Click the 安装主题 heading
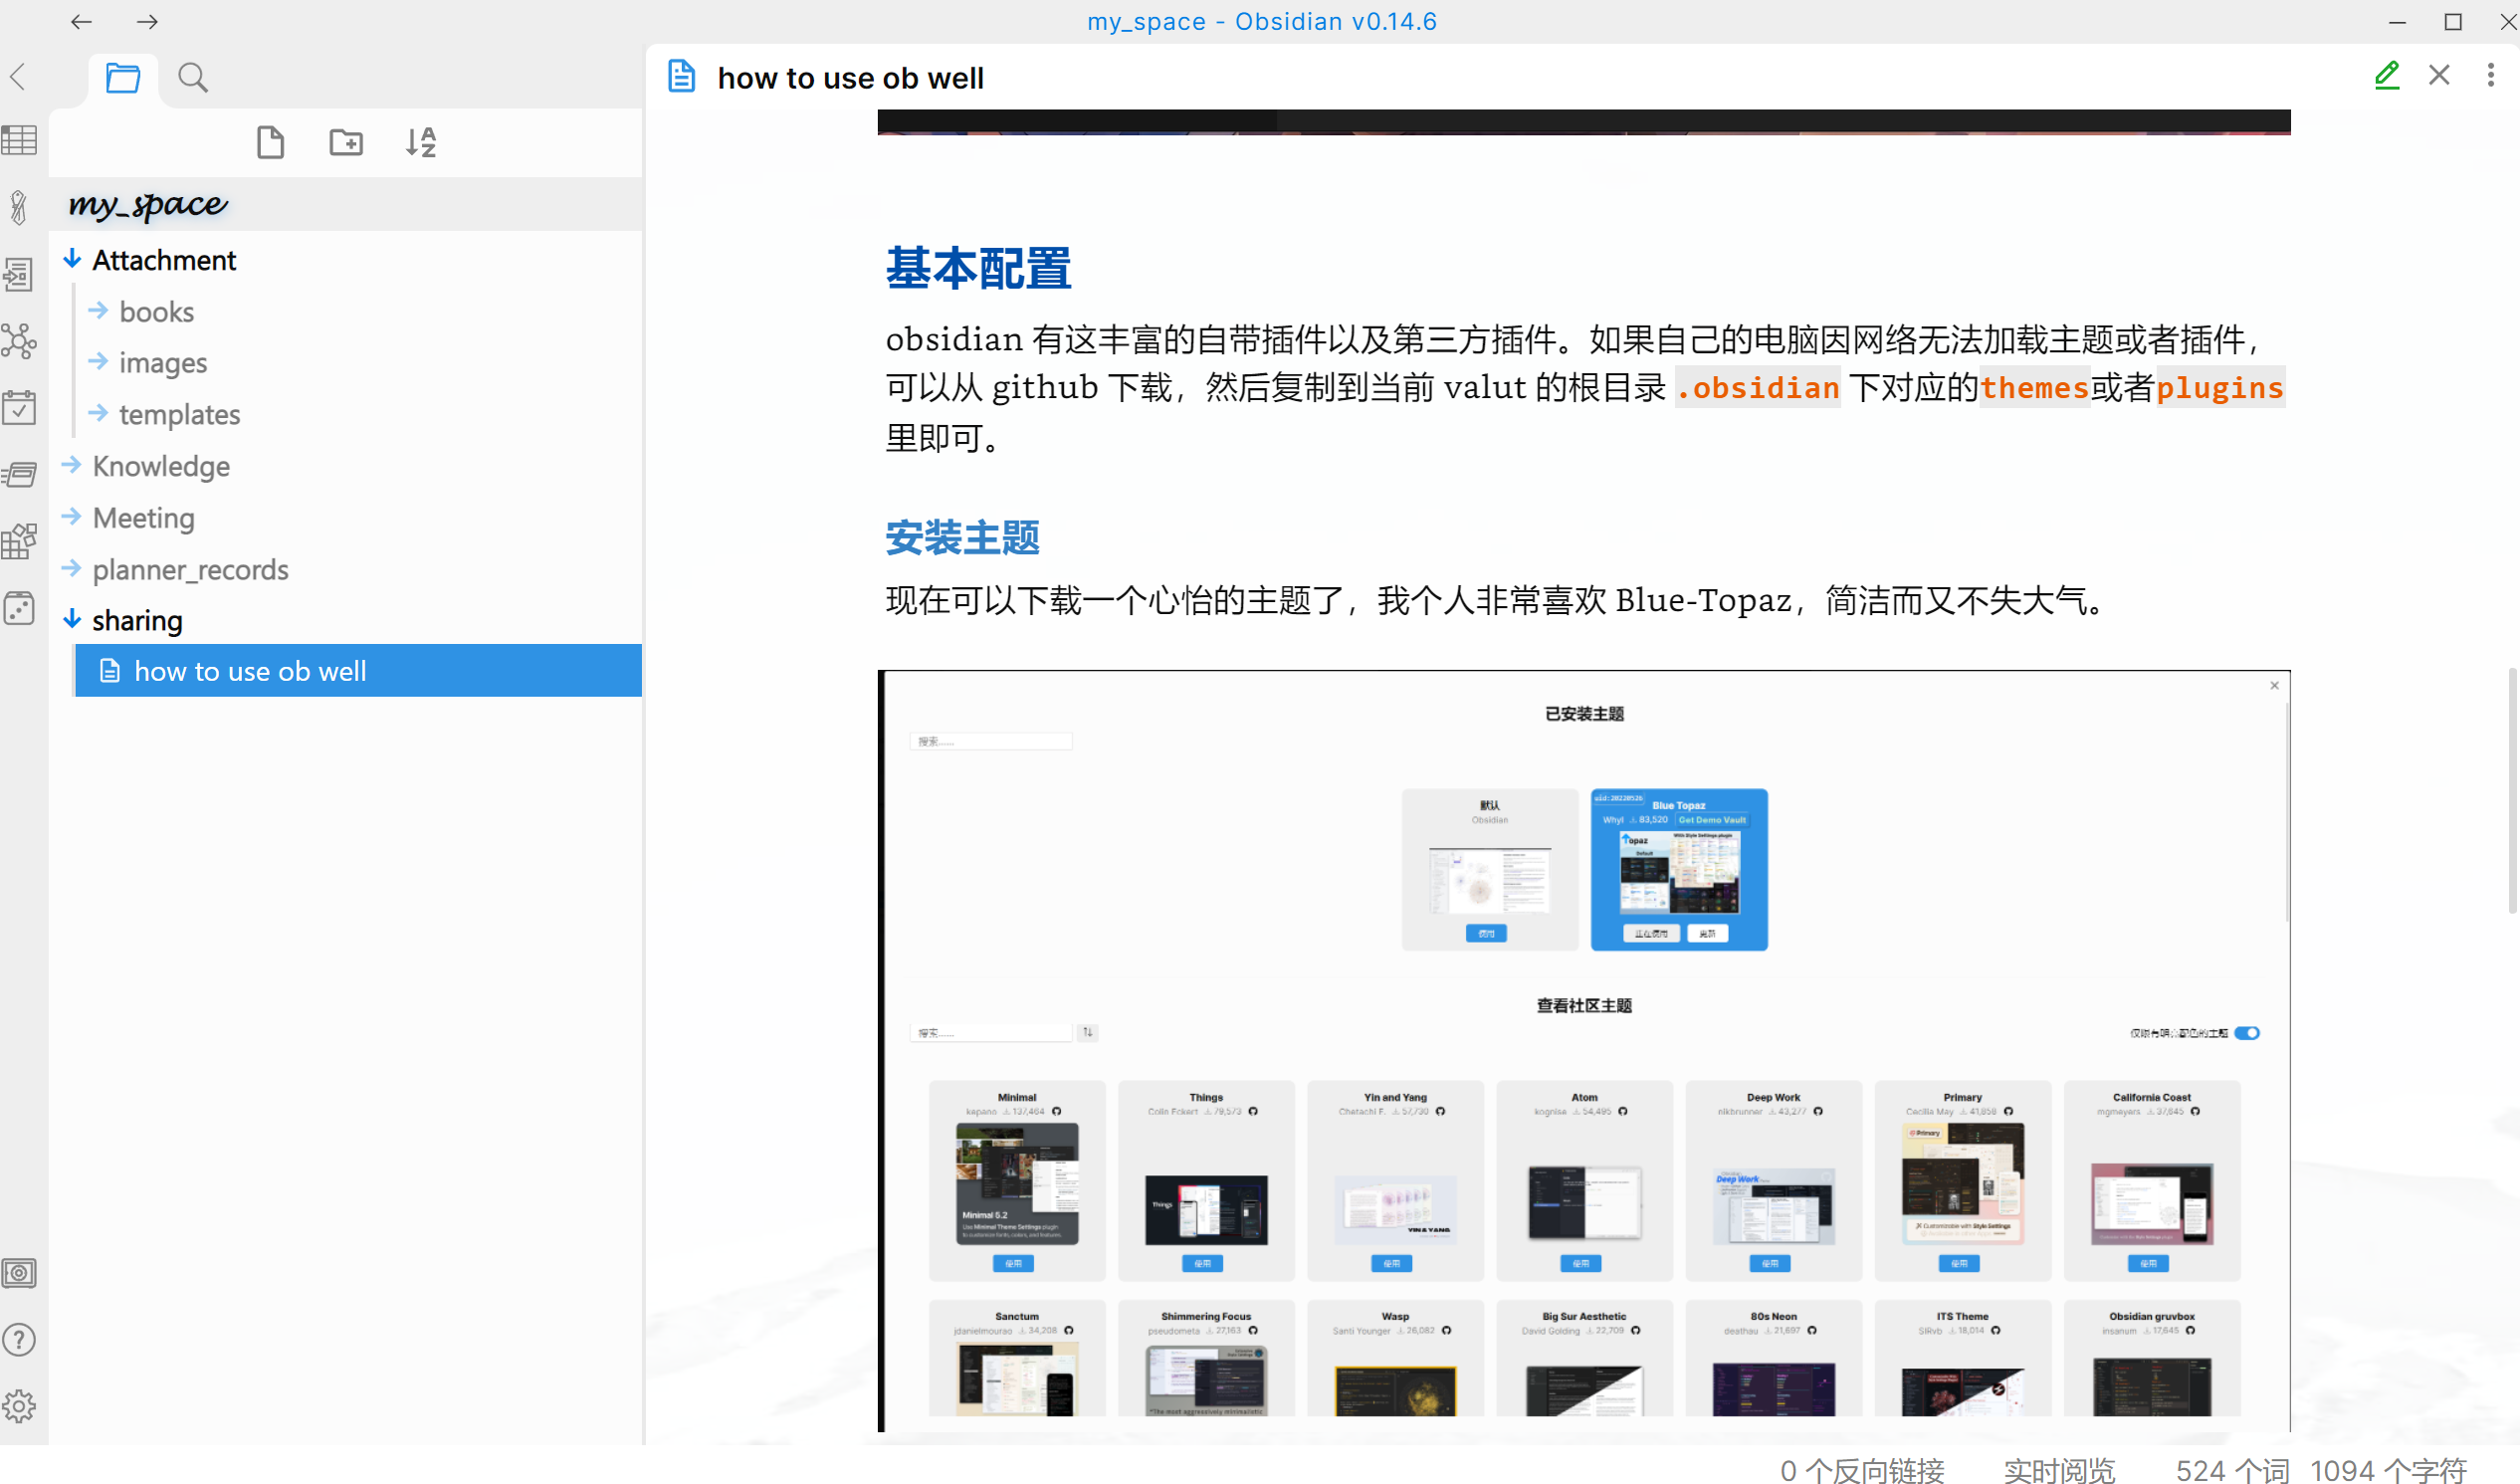This screenshot has height=1484, width=2520. [x=962, y=538]
